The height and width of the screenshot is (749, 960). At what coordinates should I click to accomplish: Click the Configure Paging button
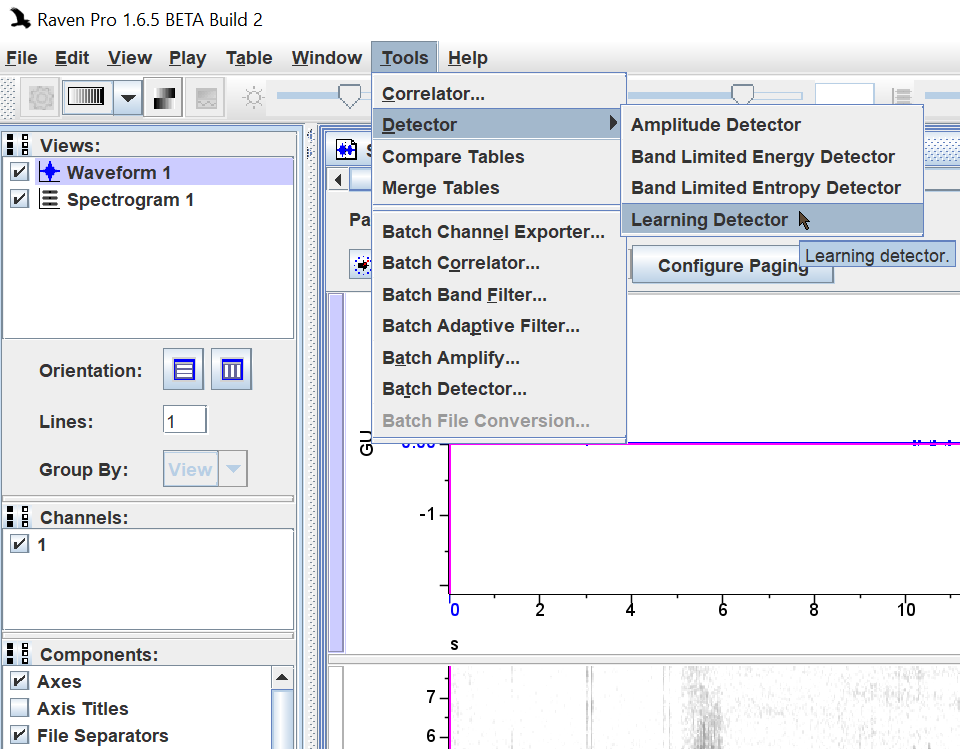[x=732, y=265]
